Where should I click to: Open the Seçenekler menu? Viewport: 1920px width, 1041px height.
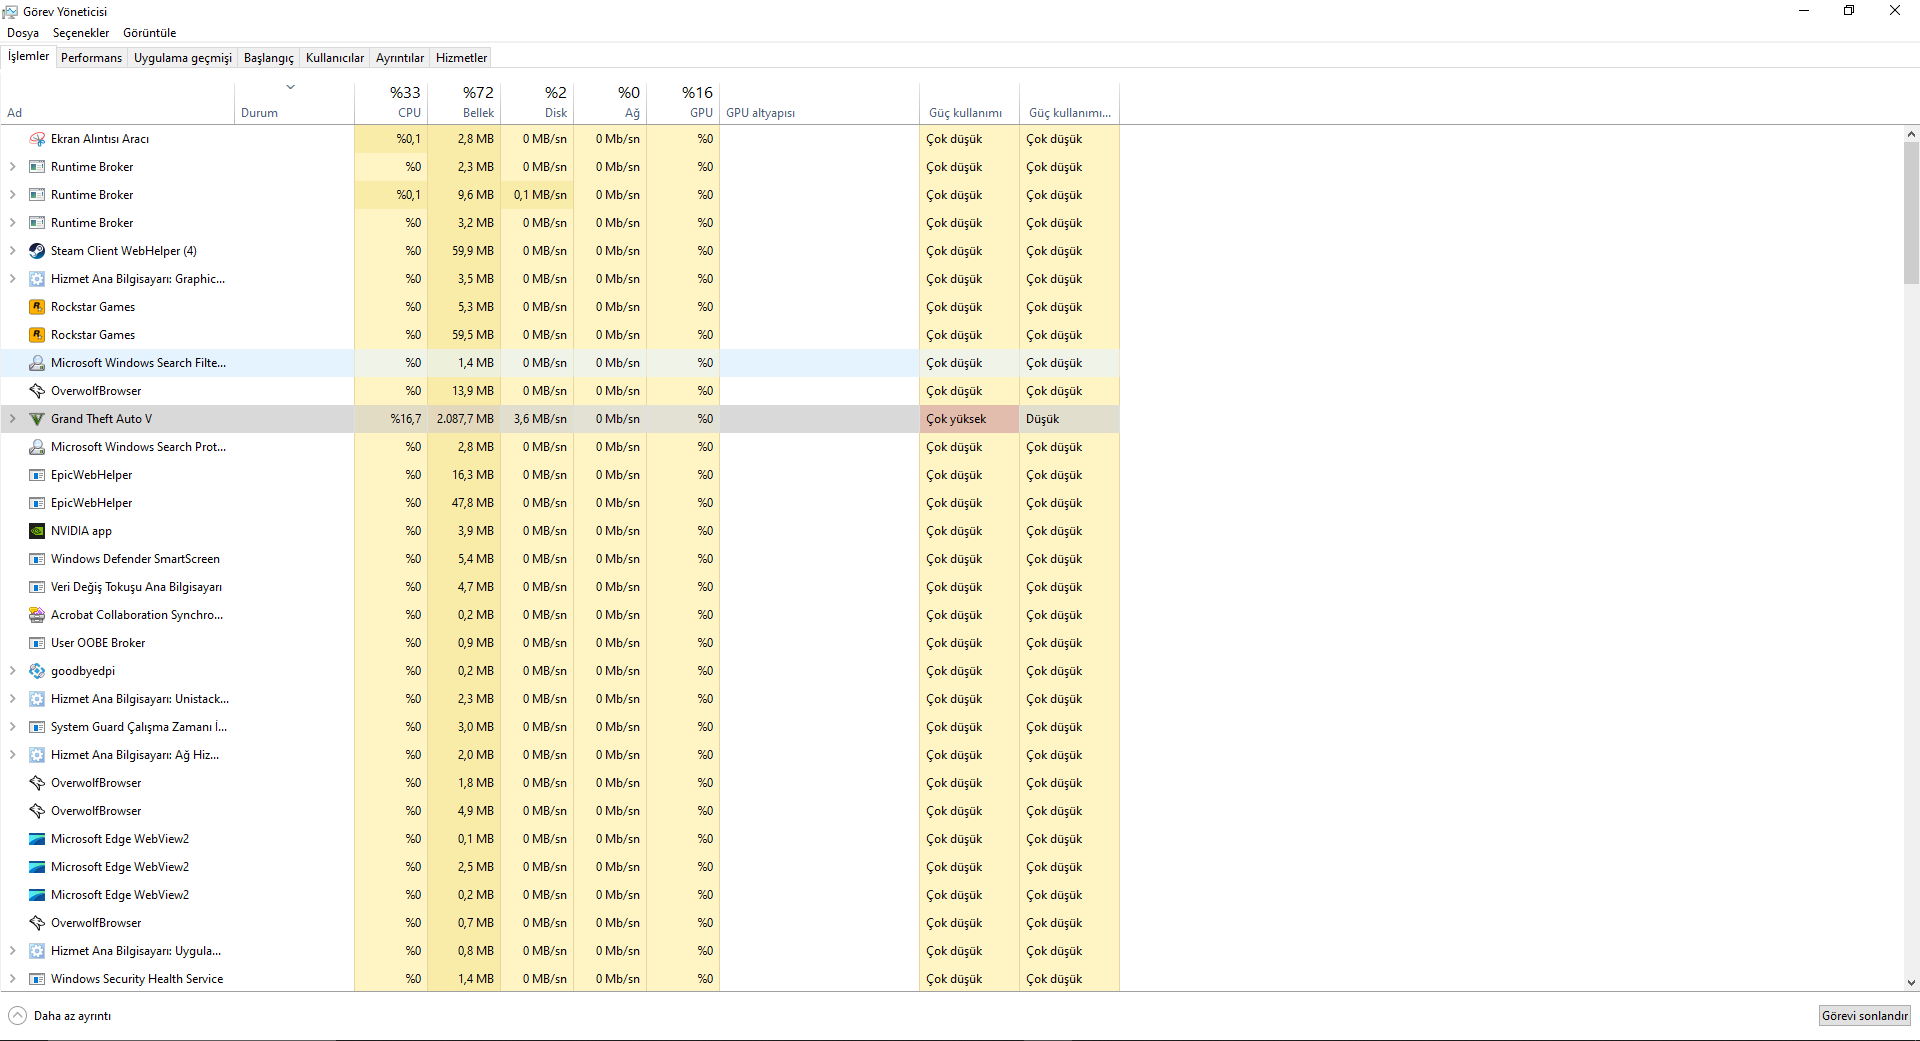(x=81, y=33)
